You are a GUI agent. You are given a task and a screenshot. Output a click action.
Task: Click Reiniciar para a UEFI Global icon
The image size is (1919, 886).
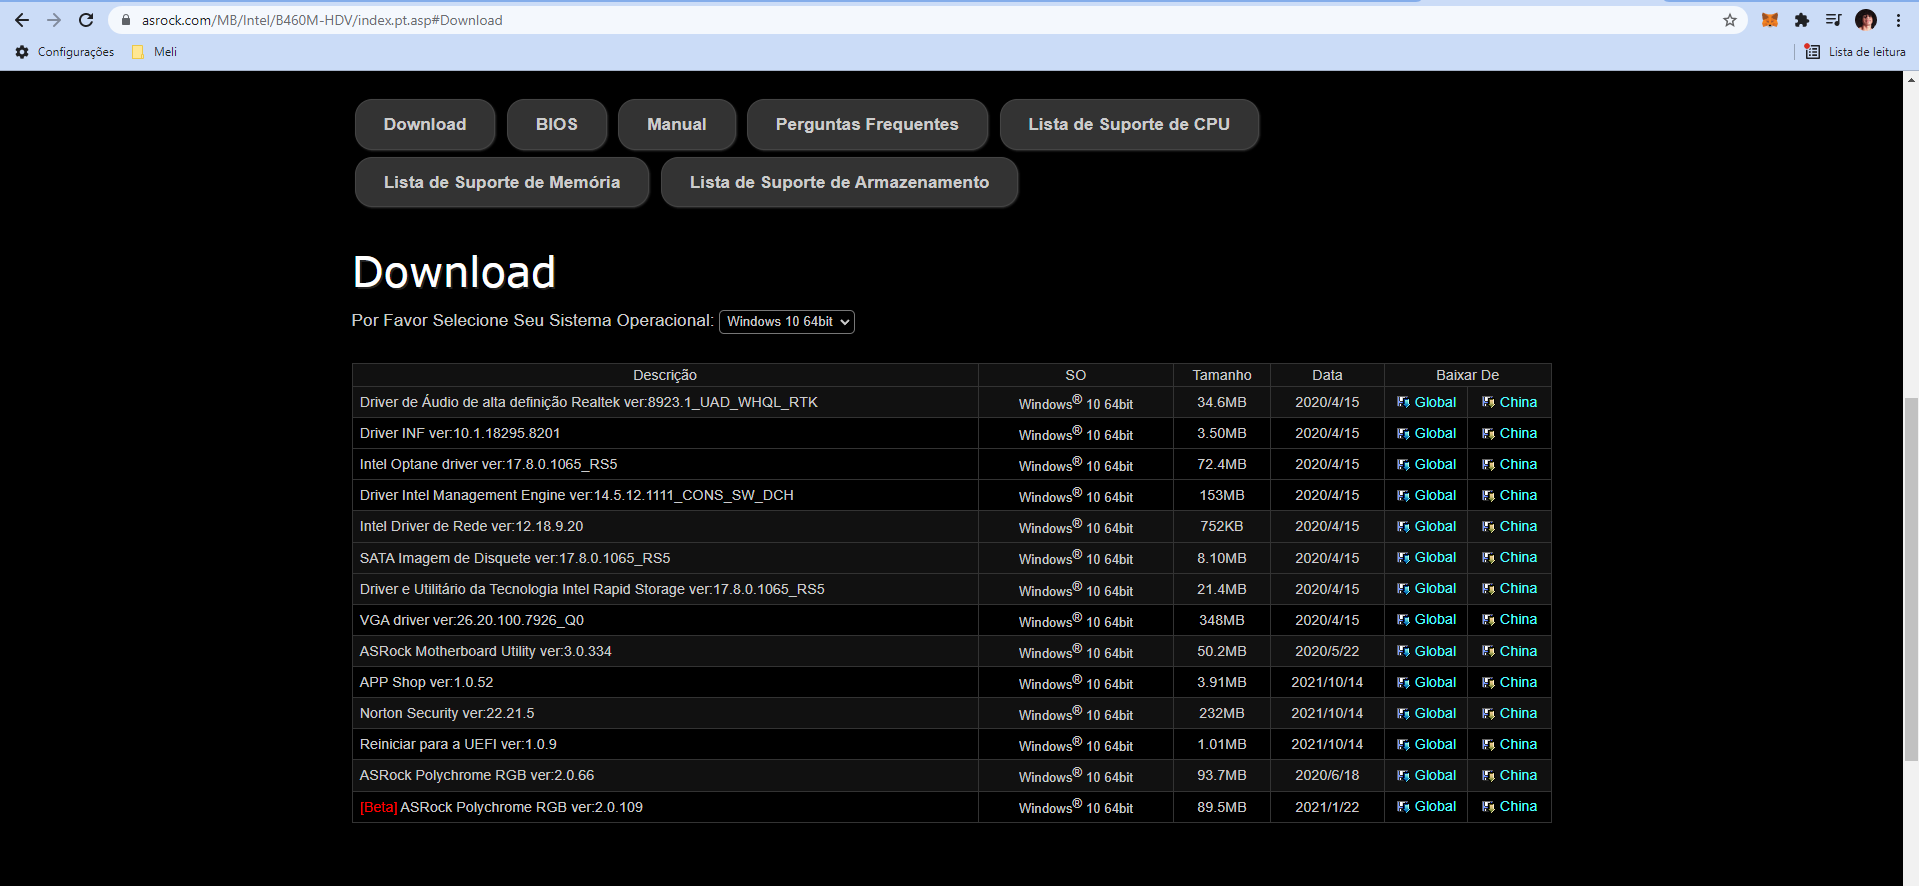pyautogui.click(x=1403, y=745)
